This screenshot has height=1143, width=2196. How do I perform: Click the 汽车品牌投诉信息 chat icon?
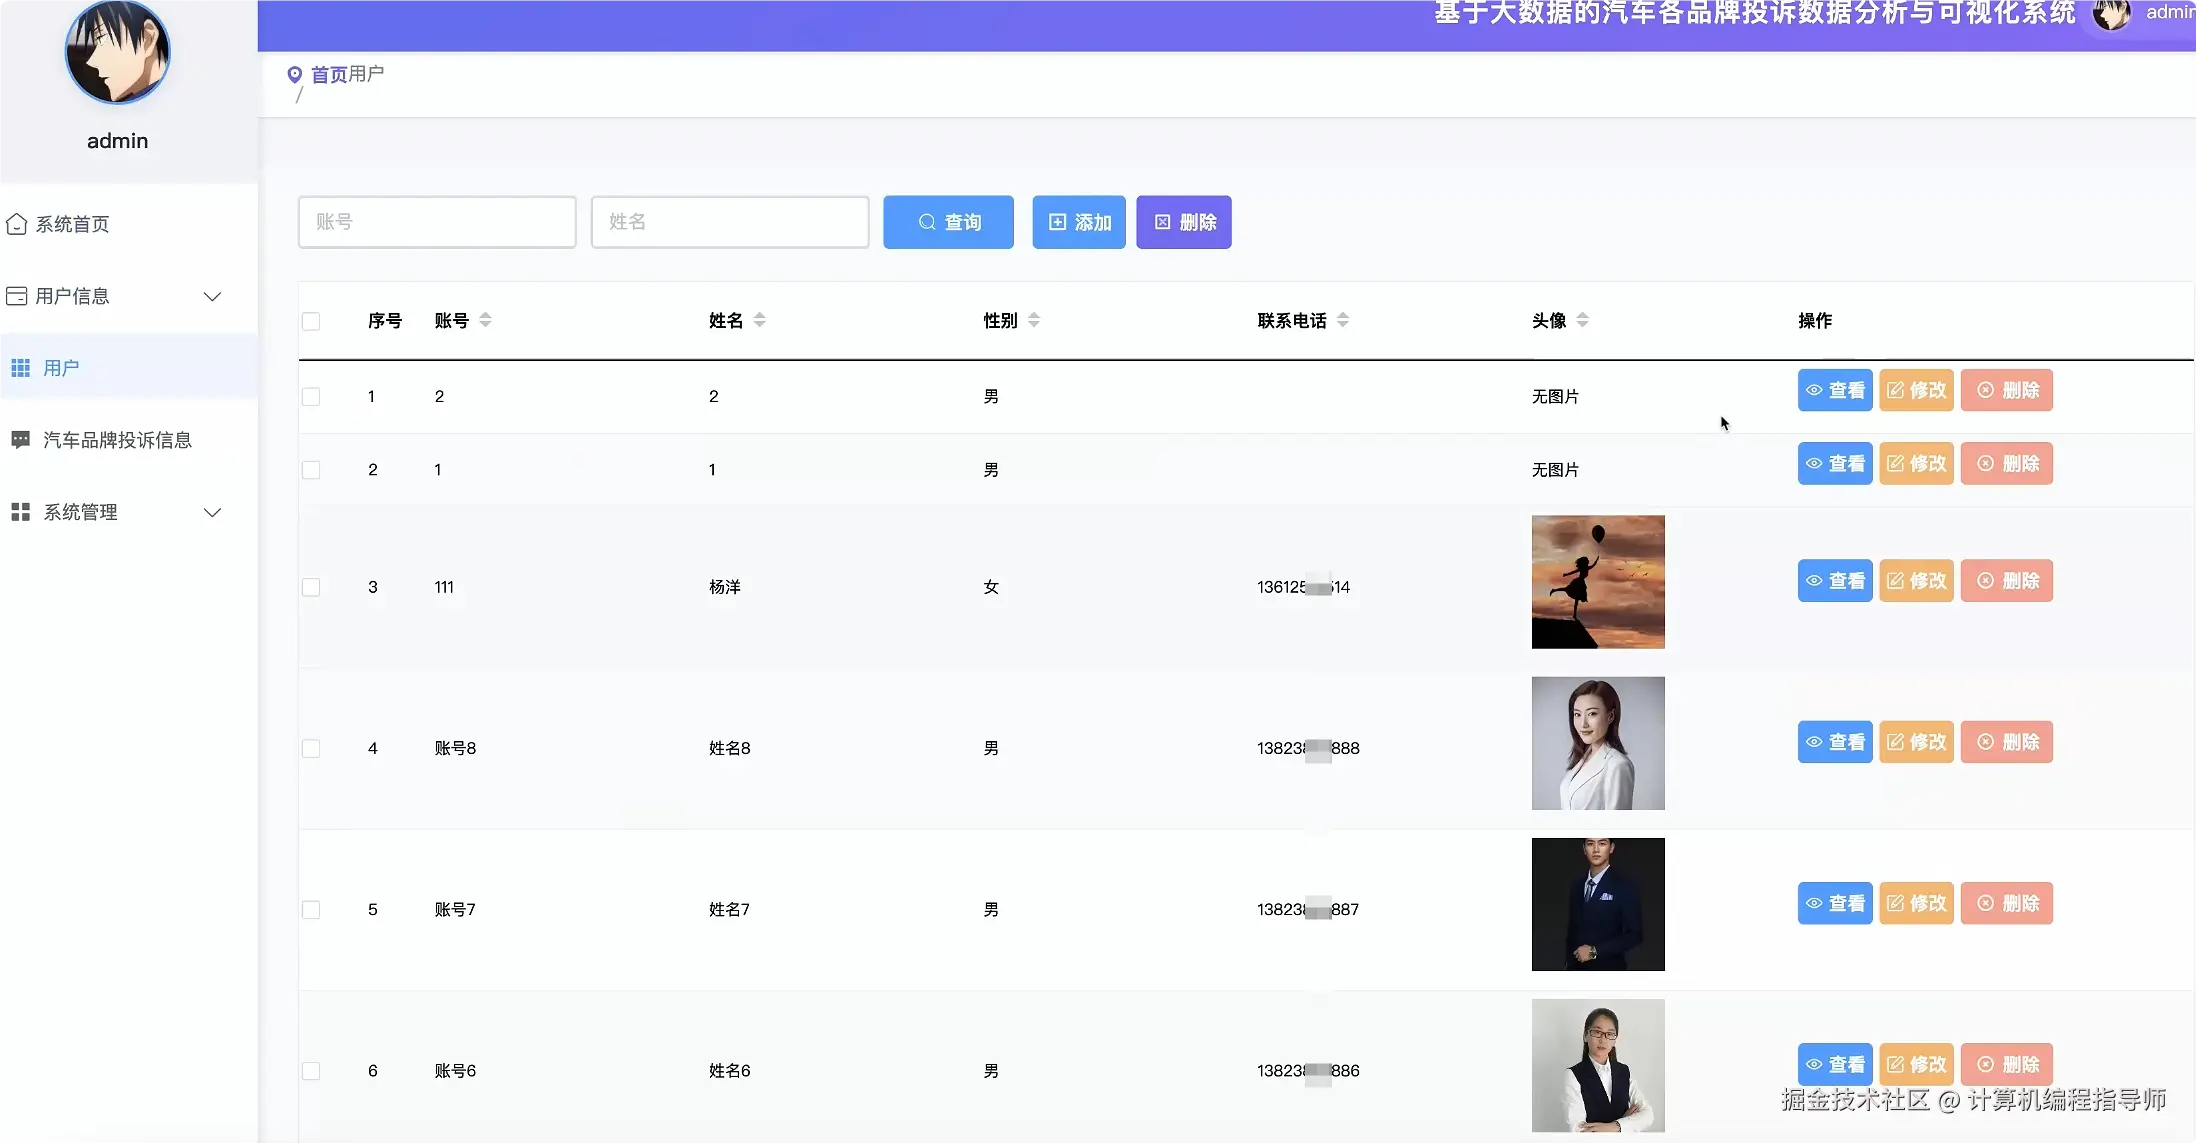coord(21,439)
